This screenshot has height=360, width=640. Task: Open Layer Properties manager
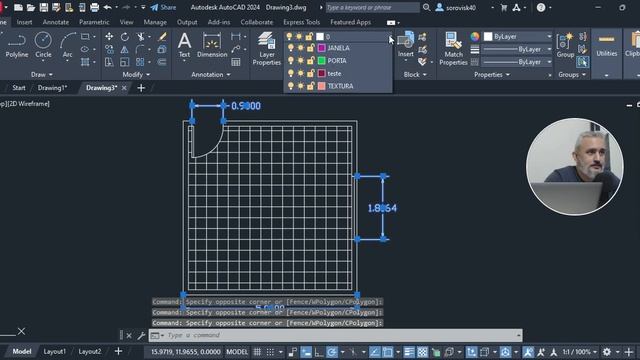[x=267, y=49]
